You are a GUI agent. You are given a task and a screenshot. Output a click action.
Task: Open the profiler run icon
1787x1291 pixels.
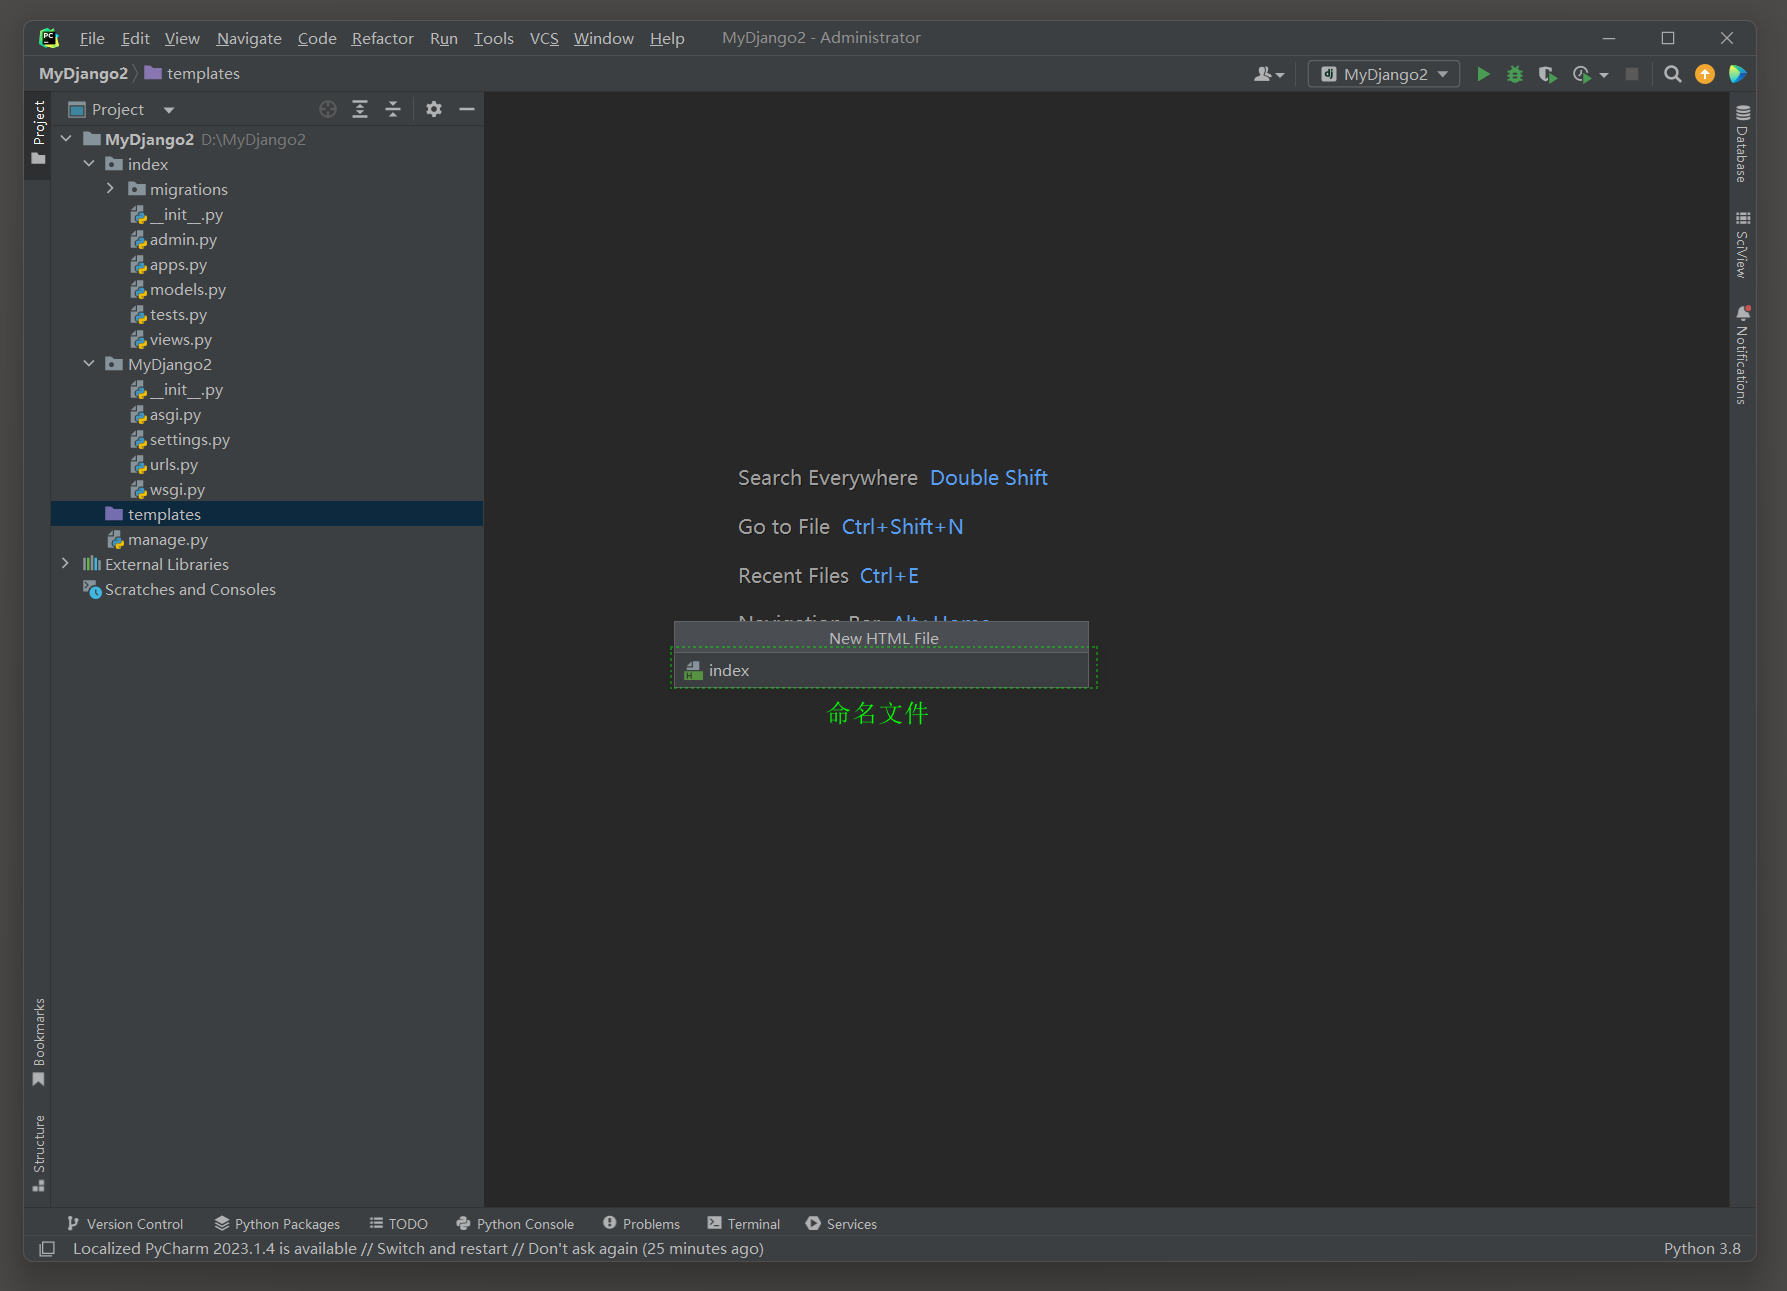pos(1582,74)
